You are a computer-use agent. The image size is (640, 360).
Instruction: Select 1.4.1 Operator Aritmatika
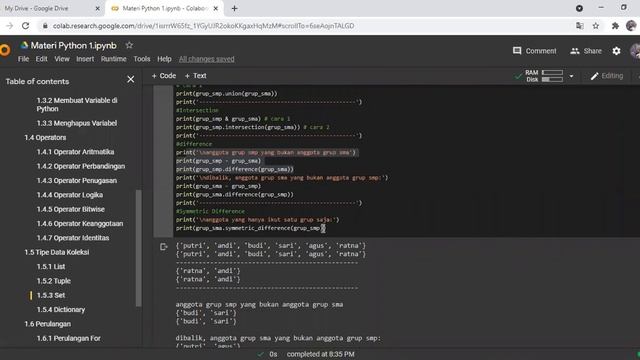point(75,152)
